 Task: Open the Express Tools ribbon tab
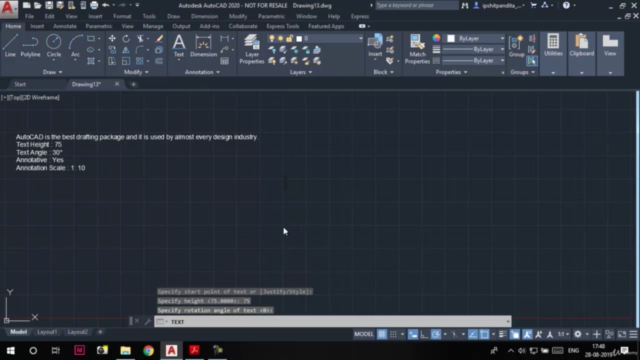(282, 26)
